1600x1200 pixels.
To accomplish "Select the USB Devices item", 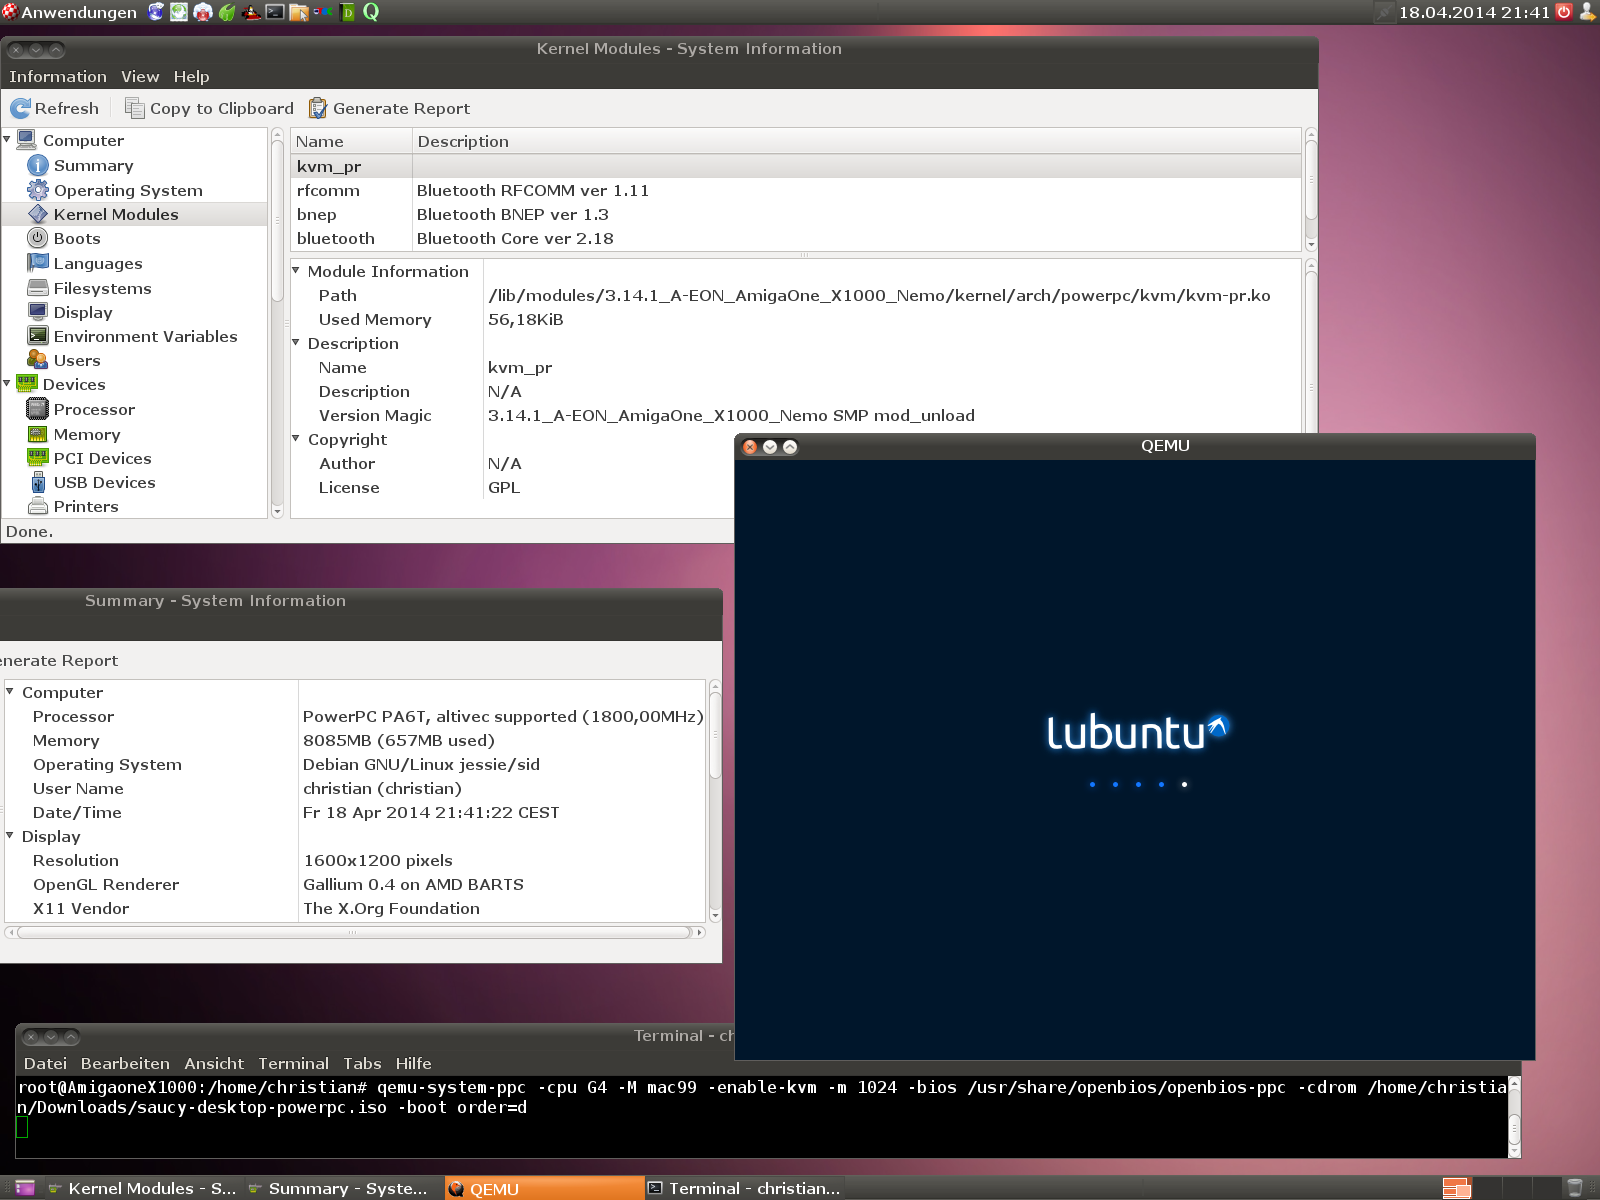I will [x=104, y=483].
